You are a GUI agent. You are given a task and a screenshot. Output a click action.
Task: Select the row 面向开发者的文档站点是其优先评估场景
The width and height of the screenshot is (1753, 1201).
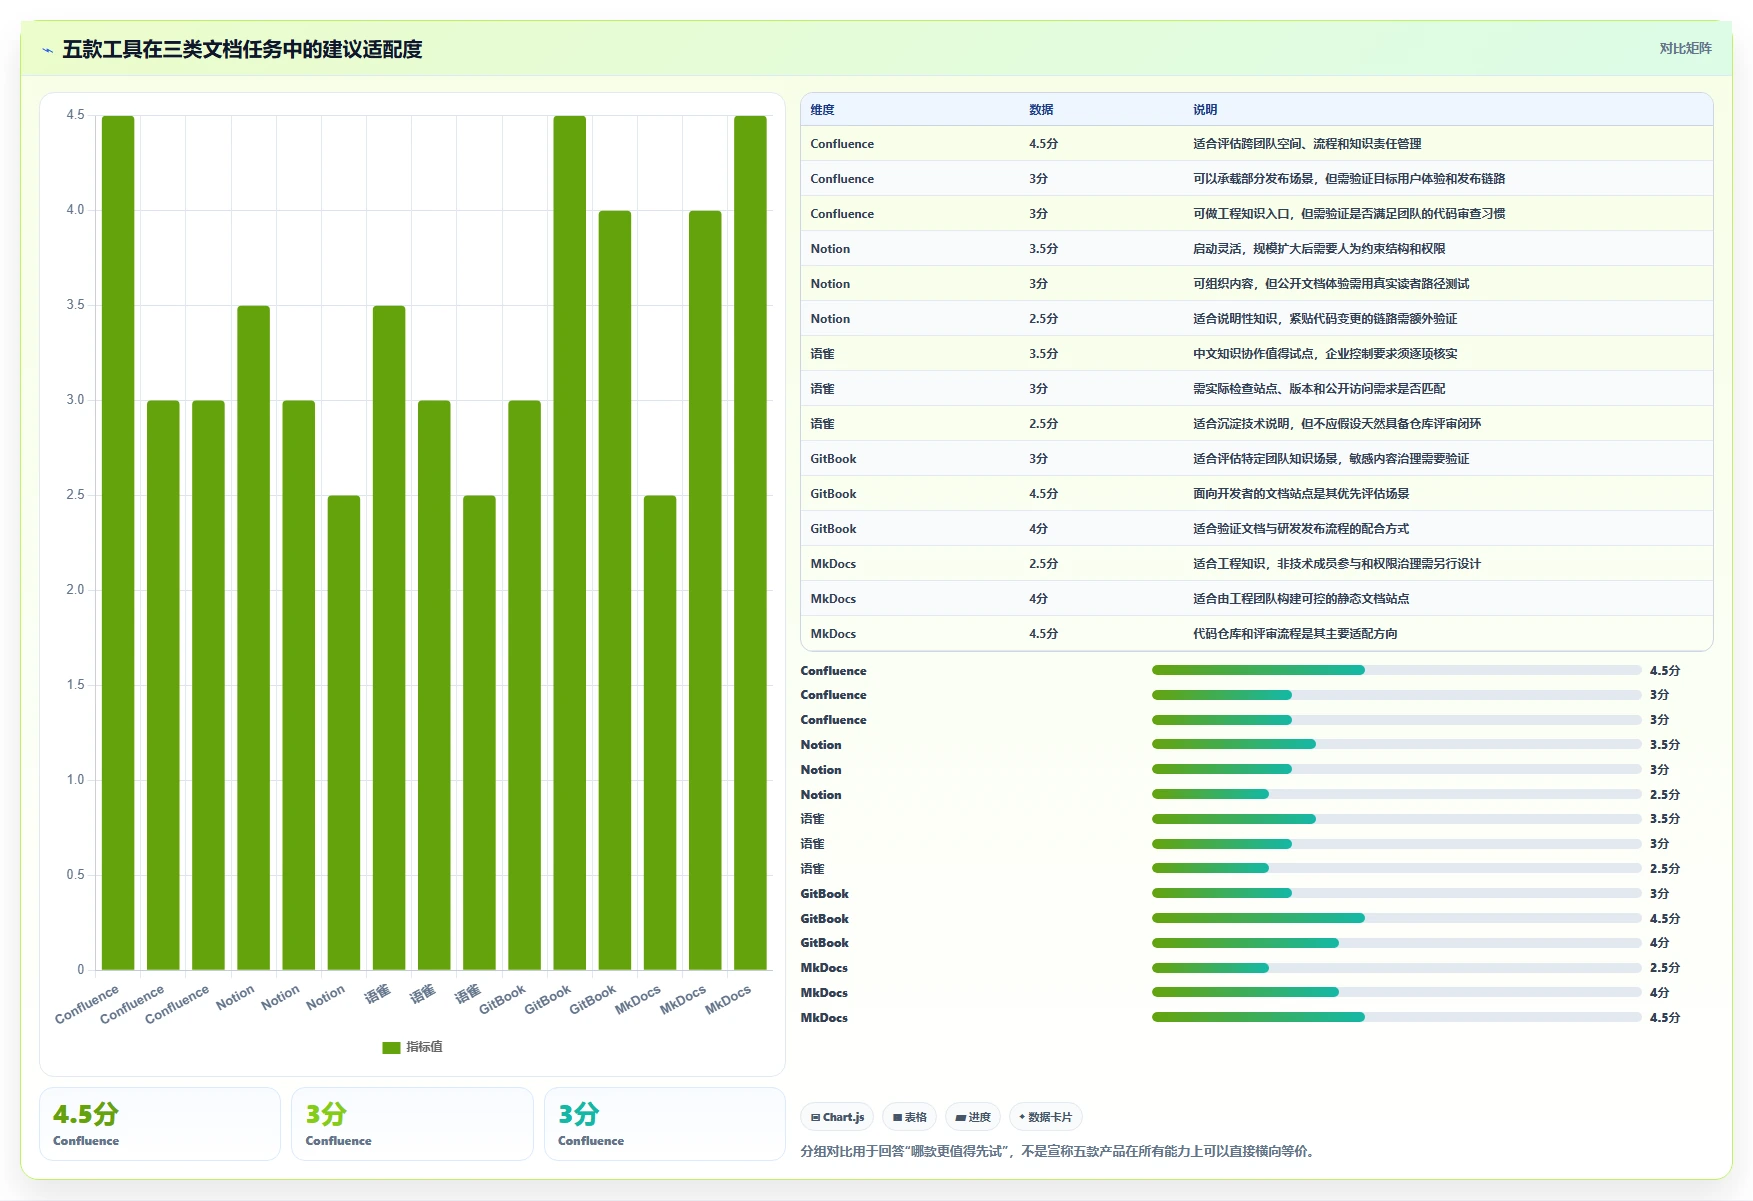pos(1256,494)
